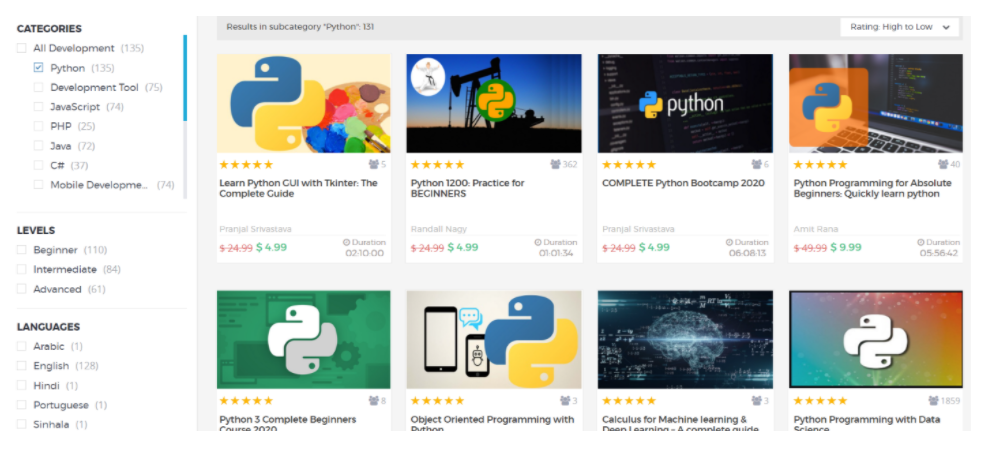This screenshot has width=987, height=461.
Task: Click five-star rating on Learn Python GUI card
Action: pyautogui.click(x=246, y=164)
